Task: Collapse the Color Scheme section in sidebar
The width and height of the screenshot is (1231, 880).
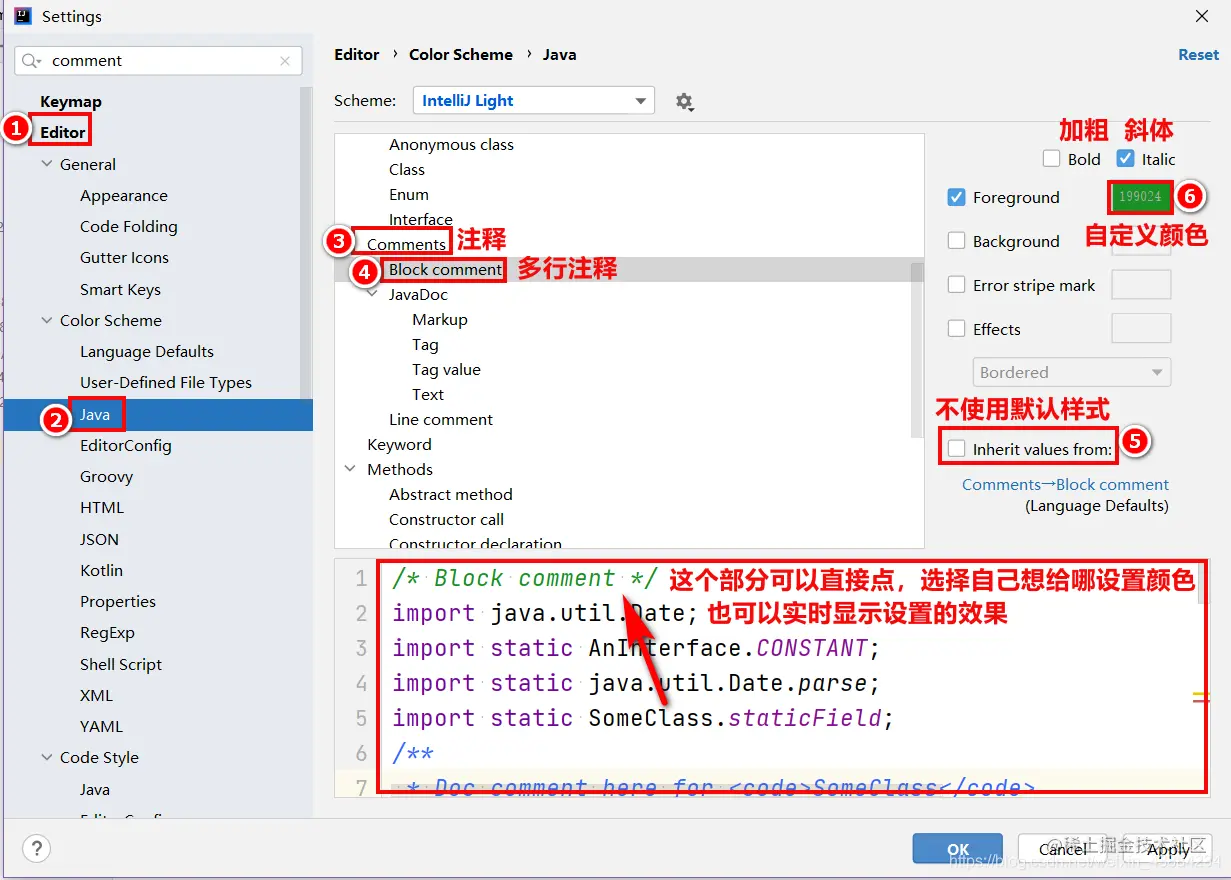Action: coord(47,320)
